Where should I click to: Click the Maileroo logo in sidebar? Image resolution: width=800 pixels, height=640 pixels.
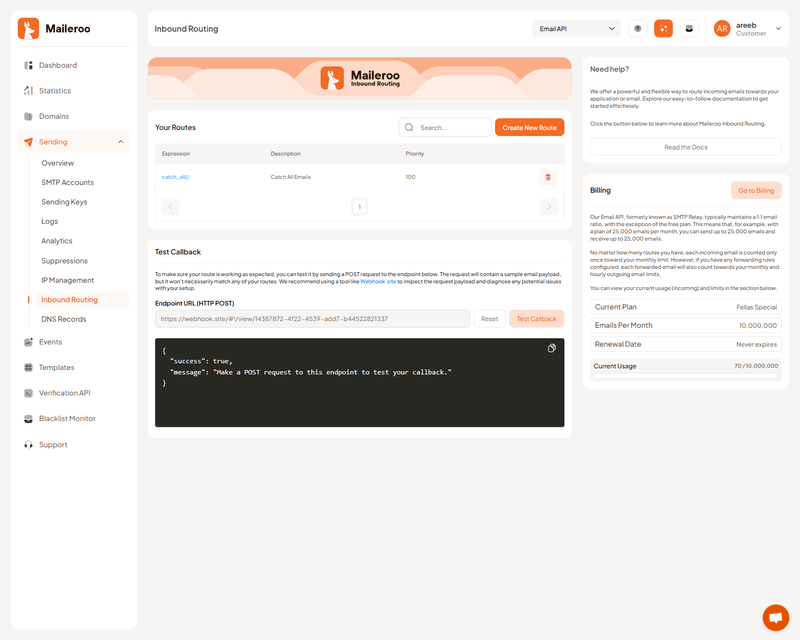[x=55, y=29]
